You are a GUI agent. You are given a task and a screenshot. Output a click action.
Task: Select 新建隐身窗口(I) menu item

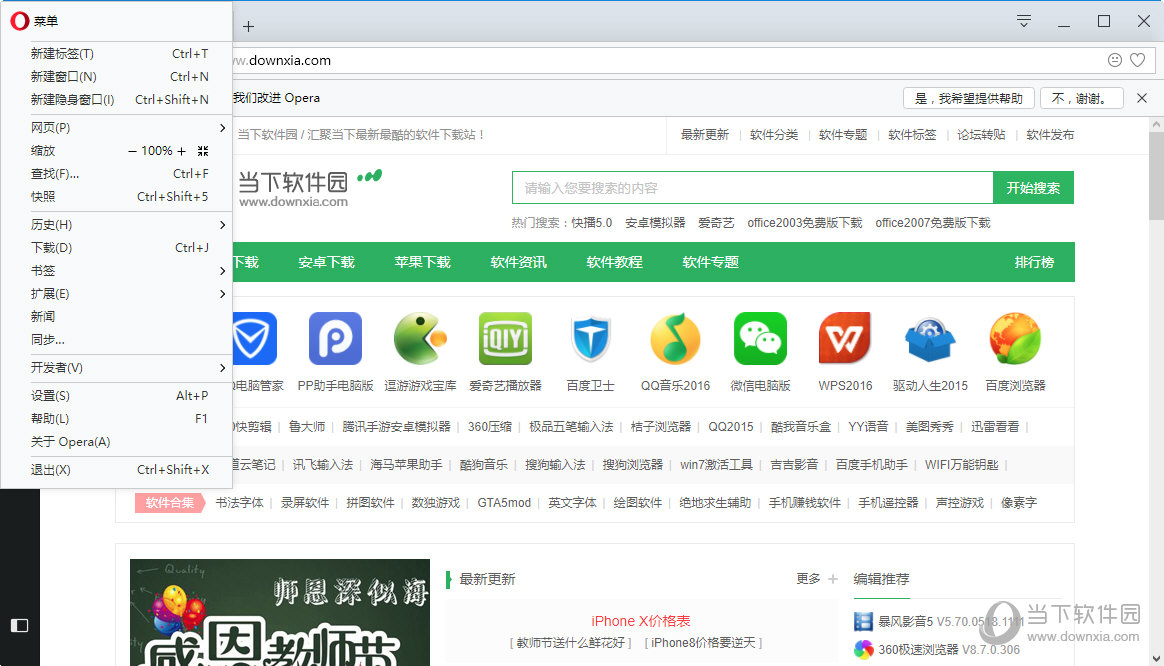[117, 99]
